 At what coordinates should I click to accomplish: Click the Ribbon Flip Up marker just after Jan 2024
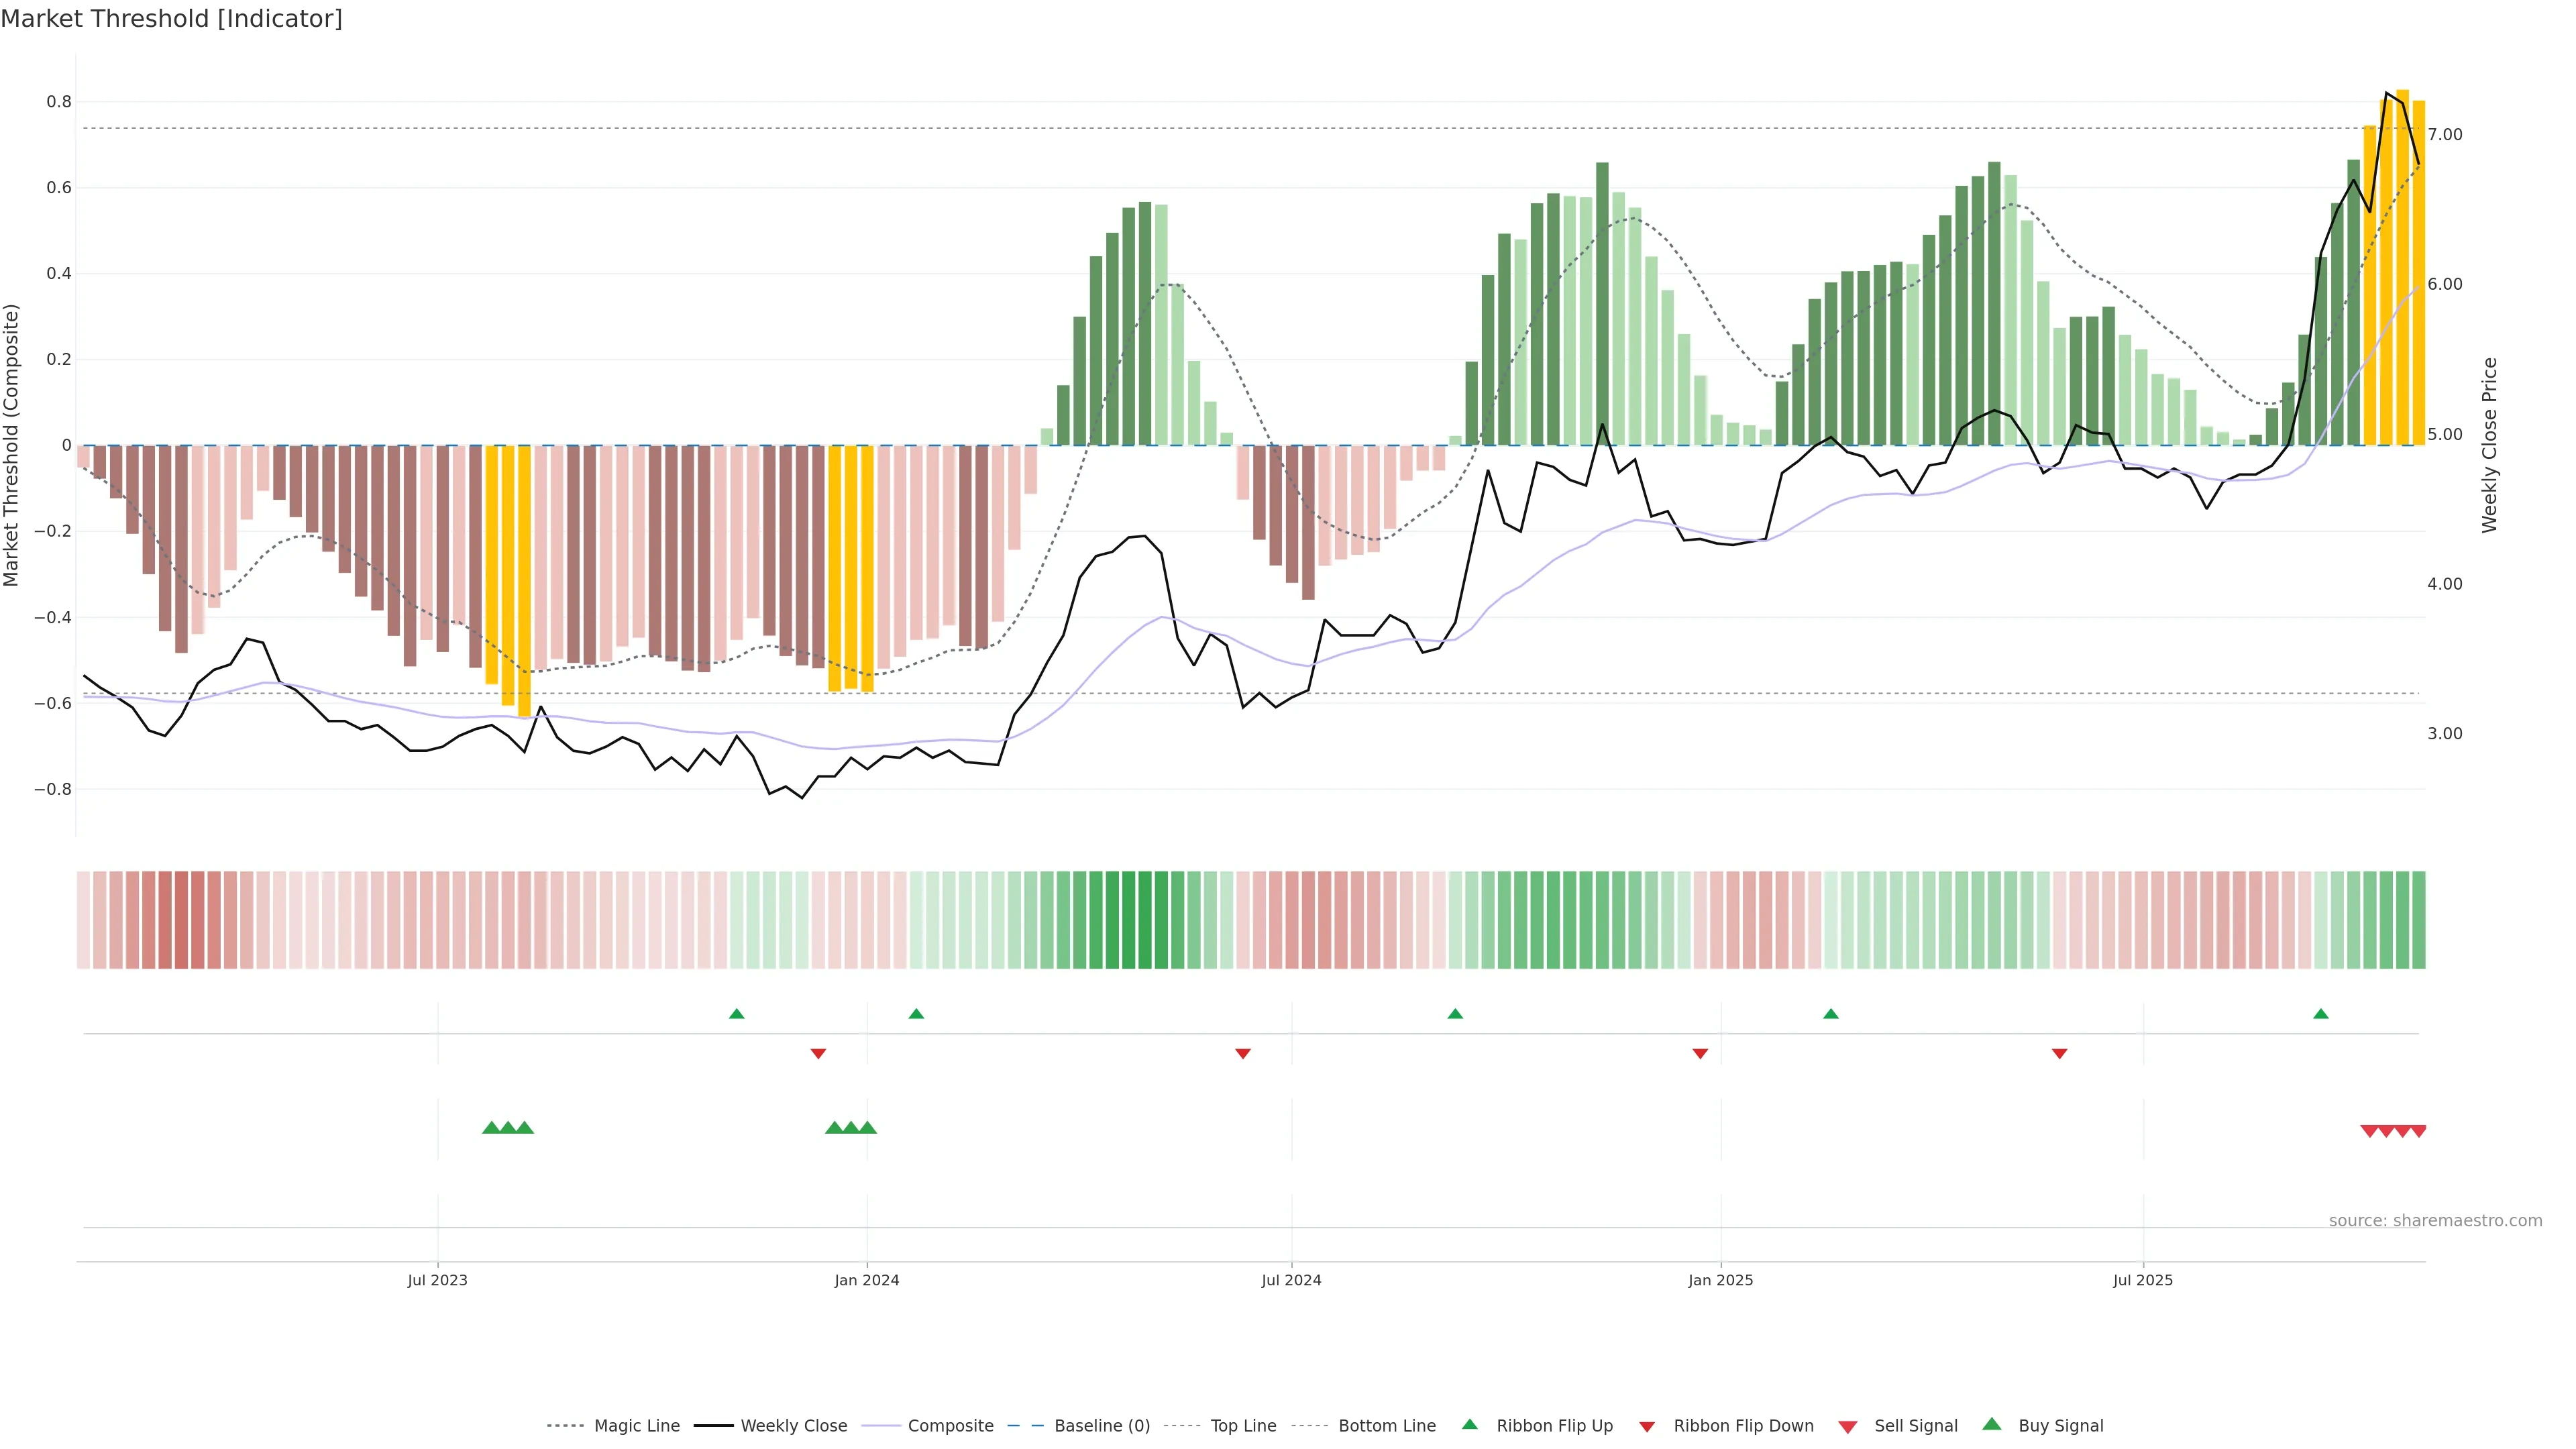916,1014
